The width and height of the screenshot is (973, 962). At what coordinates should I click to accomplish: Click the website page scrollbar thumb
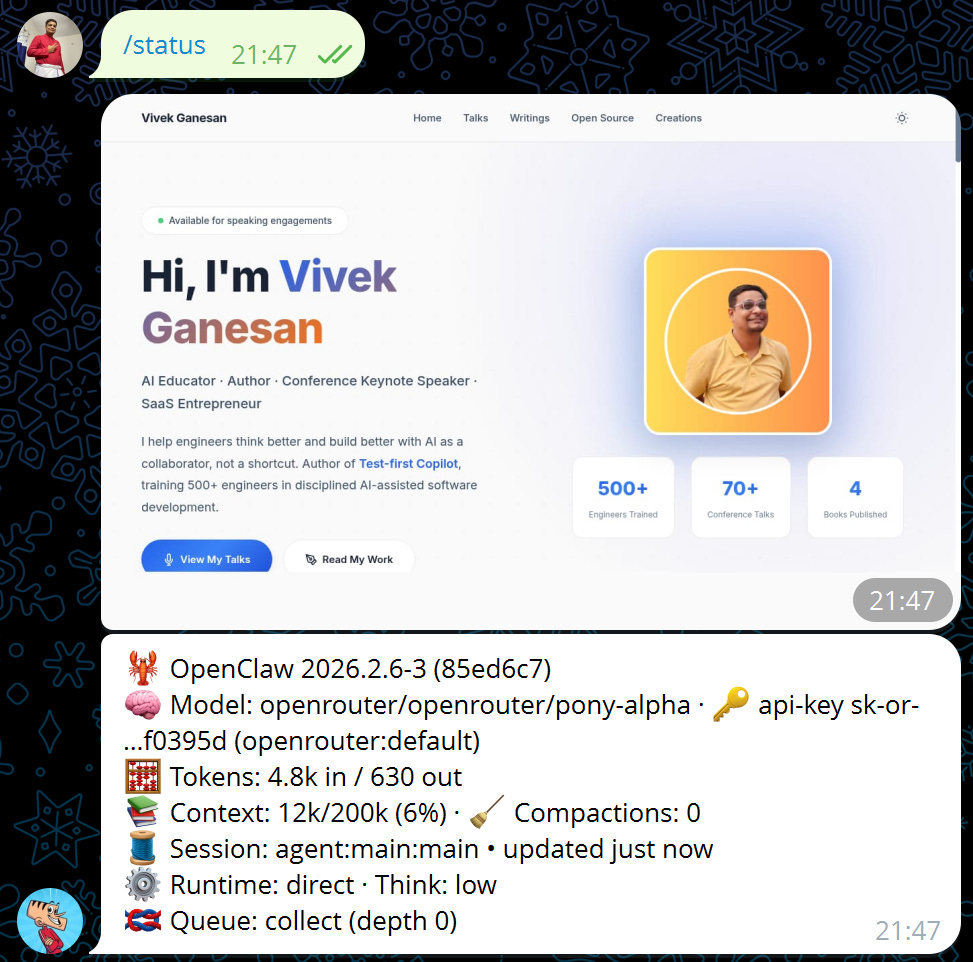point(957,135)
